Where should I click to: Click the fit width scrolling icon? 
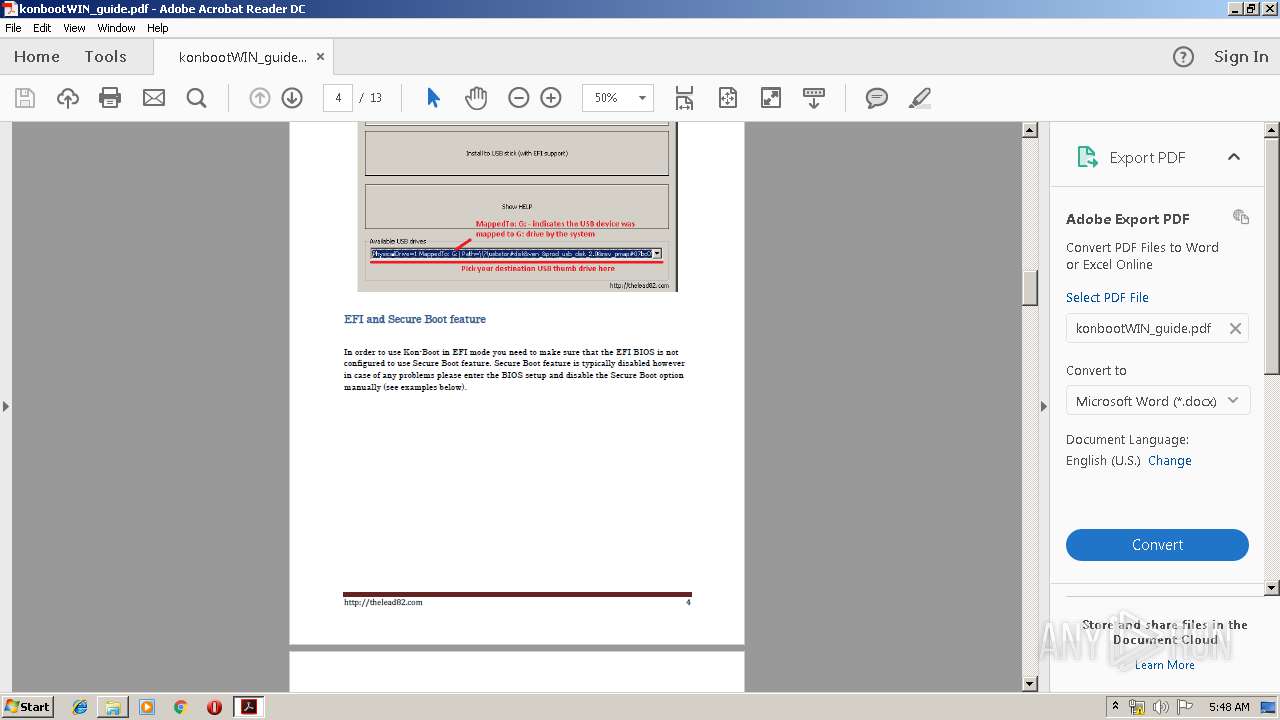(x=684, y=98)
